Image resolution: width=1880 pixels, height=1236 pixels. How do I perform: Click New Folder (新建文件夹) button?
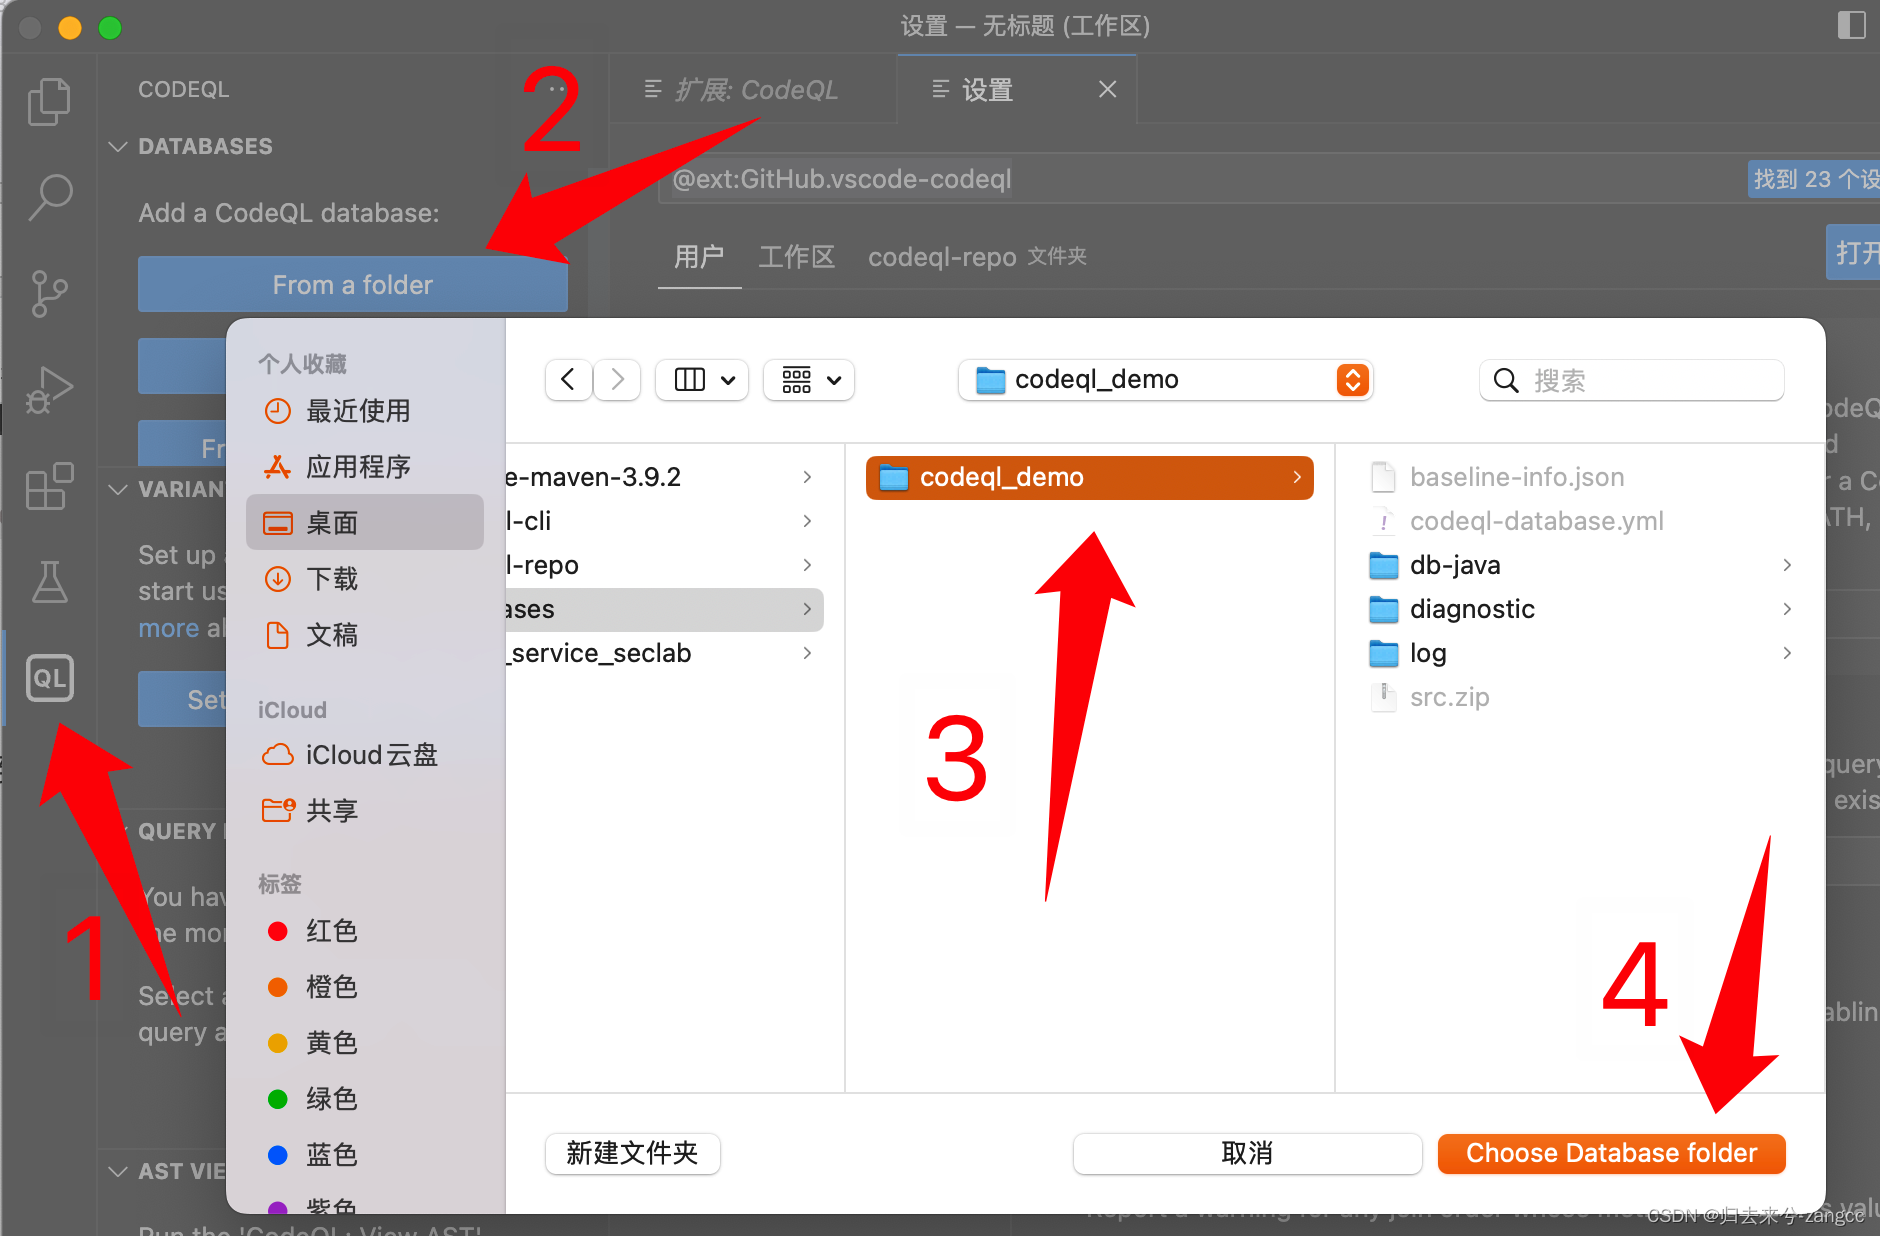pyautogui.click(x=632, y=1153)
